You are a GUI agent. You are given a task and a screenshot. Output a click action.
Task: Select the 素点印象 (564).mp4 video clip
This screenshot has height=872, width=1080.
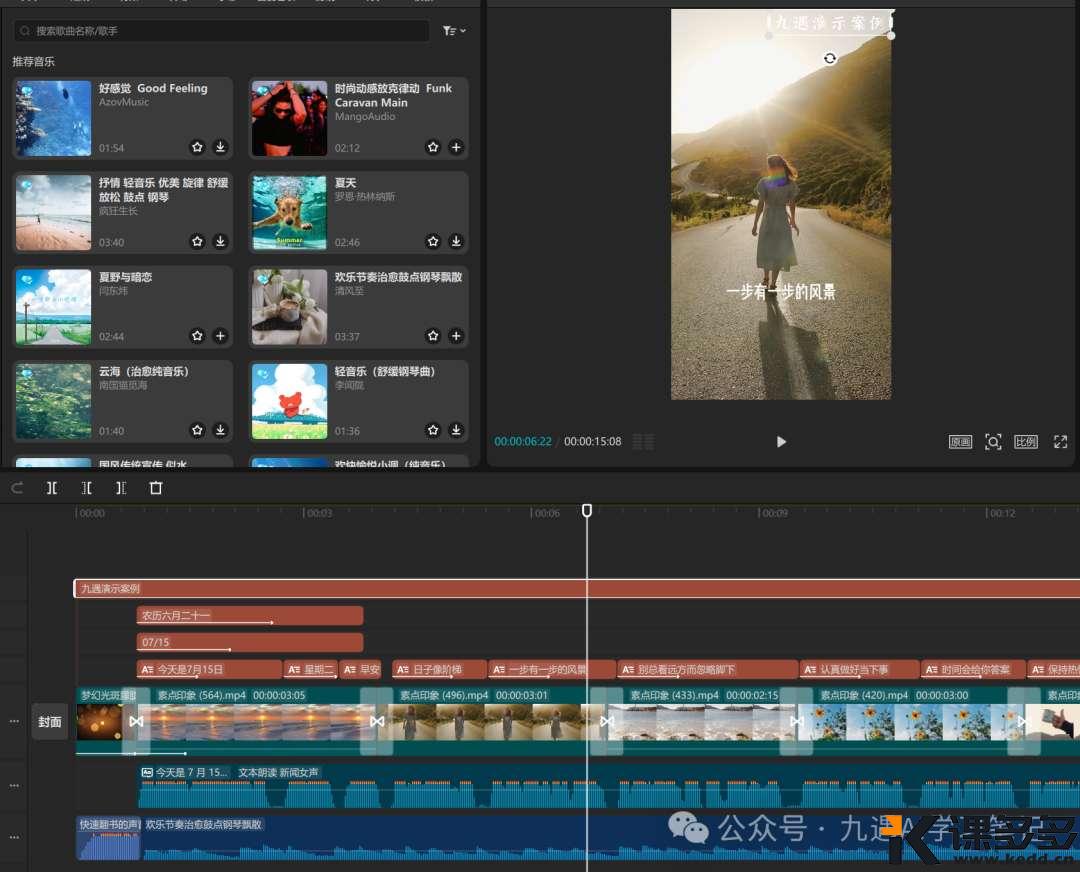[256, 721]
